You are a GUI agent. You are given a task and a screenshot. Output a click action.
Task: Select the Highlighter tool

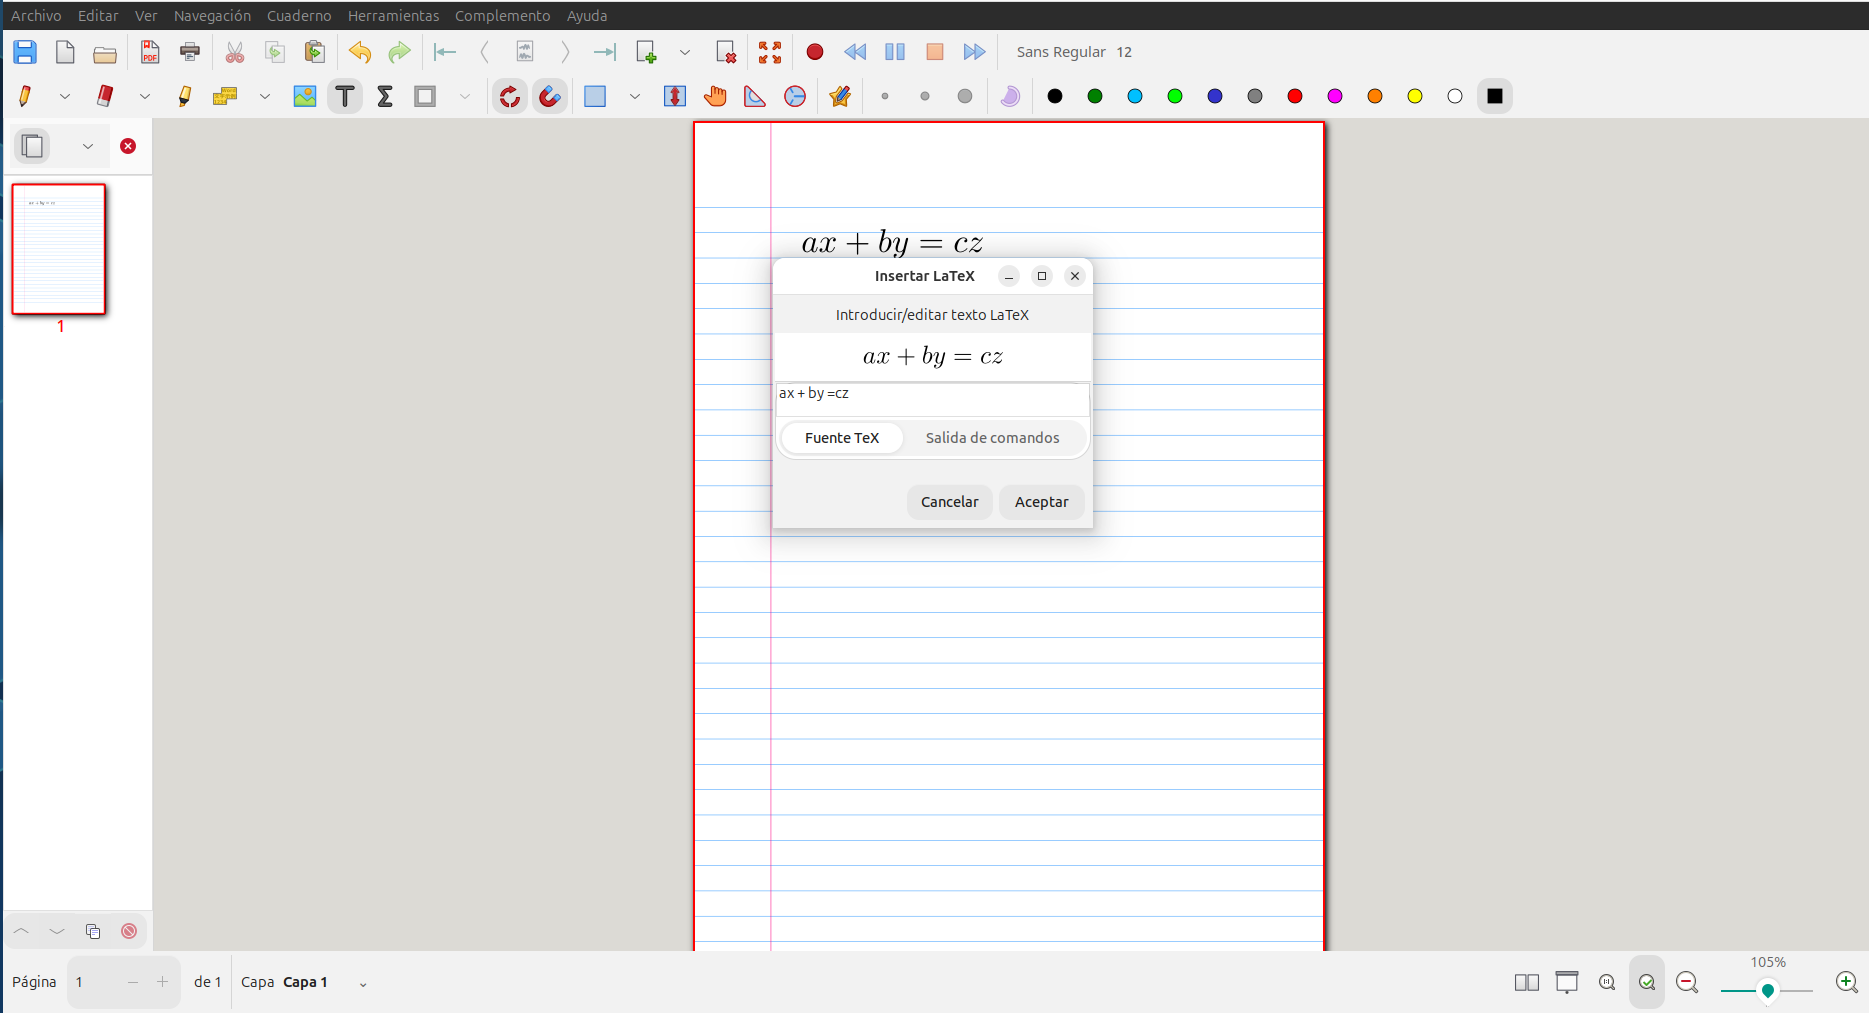coord(185,96)
